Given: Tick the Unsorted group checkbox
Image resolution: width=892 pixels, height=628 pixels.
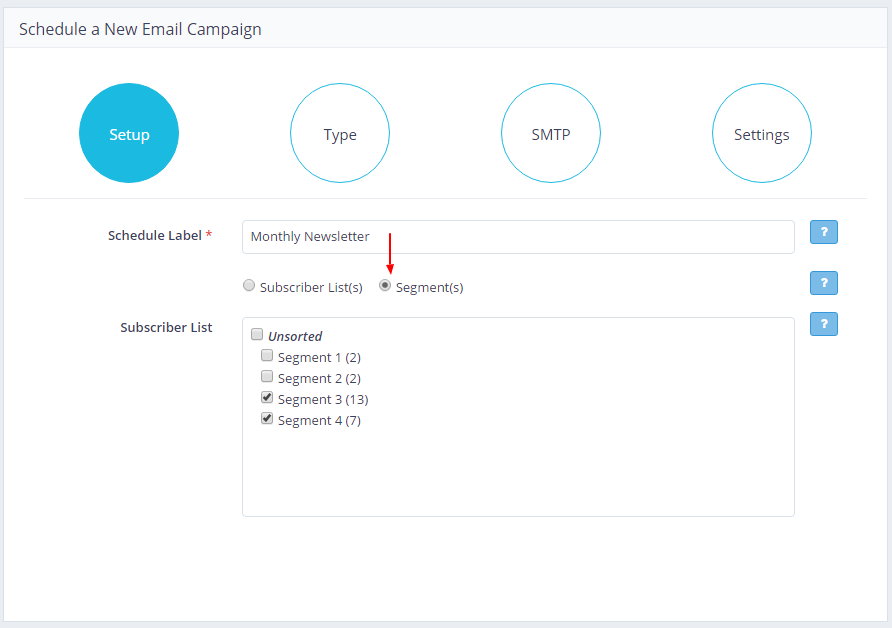Looking at the screenshot, I should (257, 335).
